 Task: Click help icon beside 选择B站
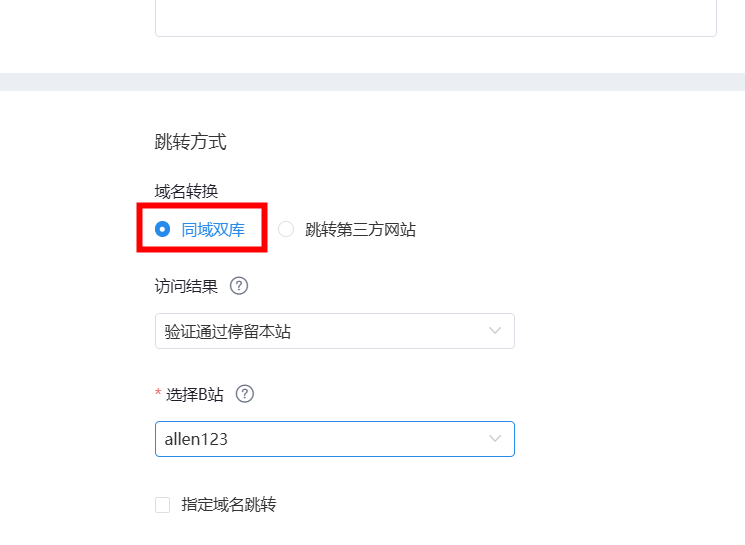(x=245, y=394)
